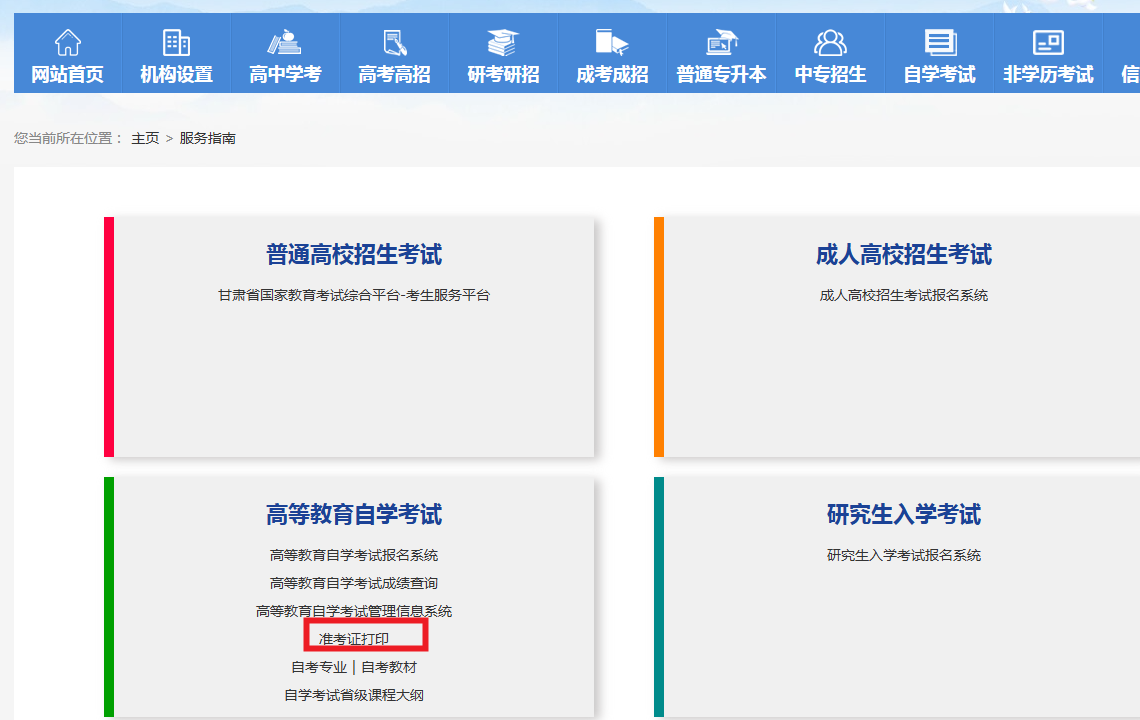Open 高等教育自学考试管理信息系统 link

click(x=354, y=611)
